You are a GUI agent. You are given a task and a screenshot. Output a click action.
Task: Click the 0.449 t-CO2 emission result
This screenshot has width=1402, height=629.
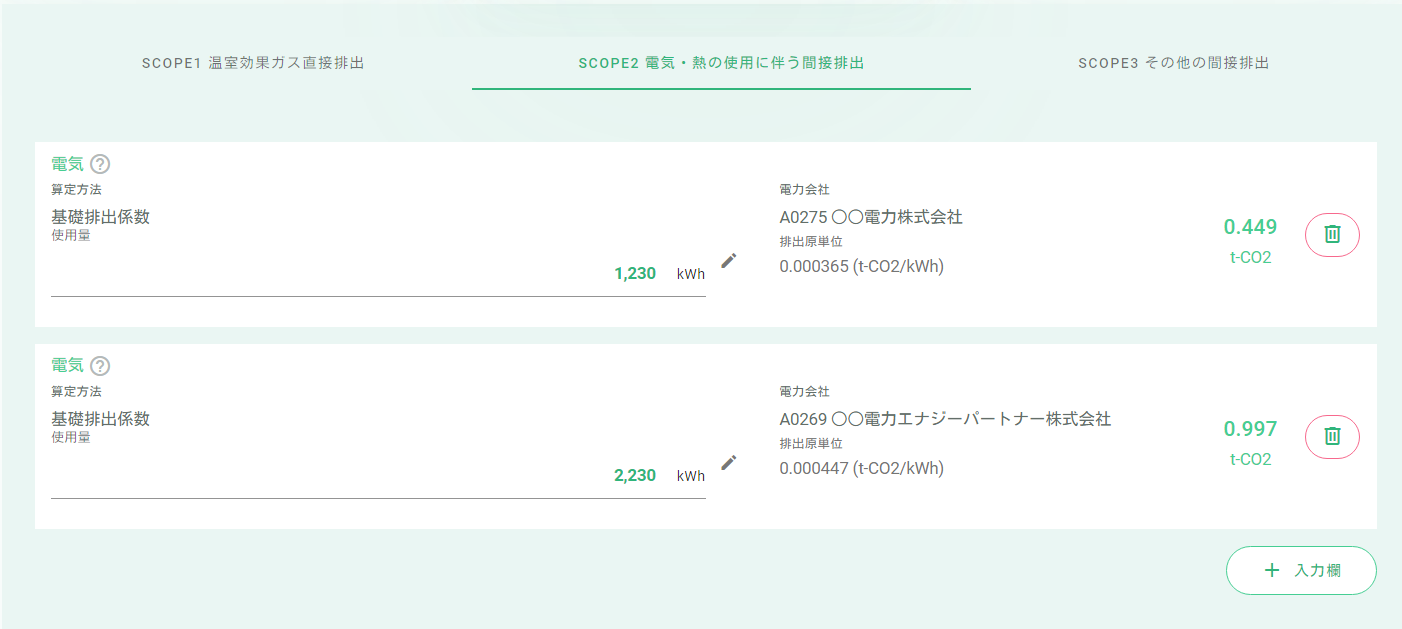(x=1250, y=240)
